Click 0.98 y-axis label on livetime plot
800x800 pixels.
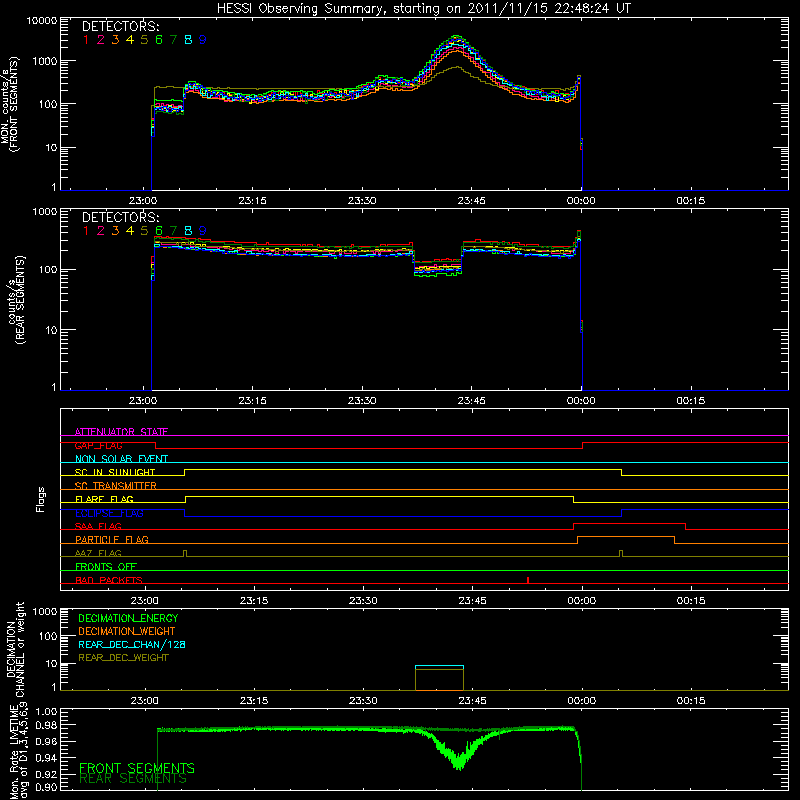(46, 725)
